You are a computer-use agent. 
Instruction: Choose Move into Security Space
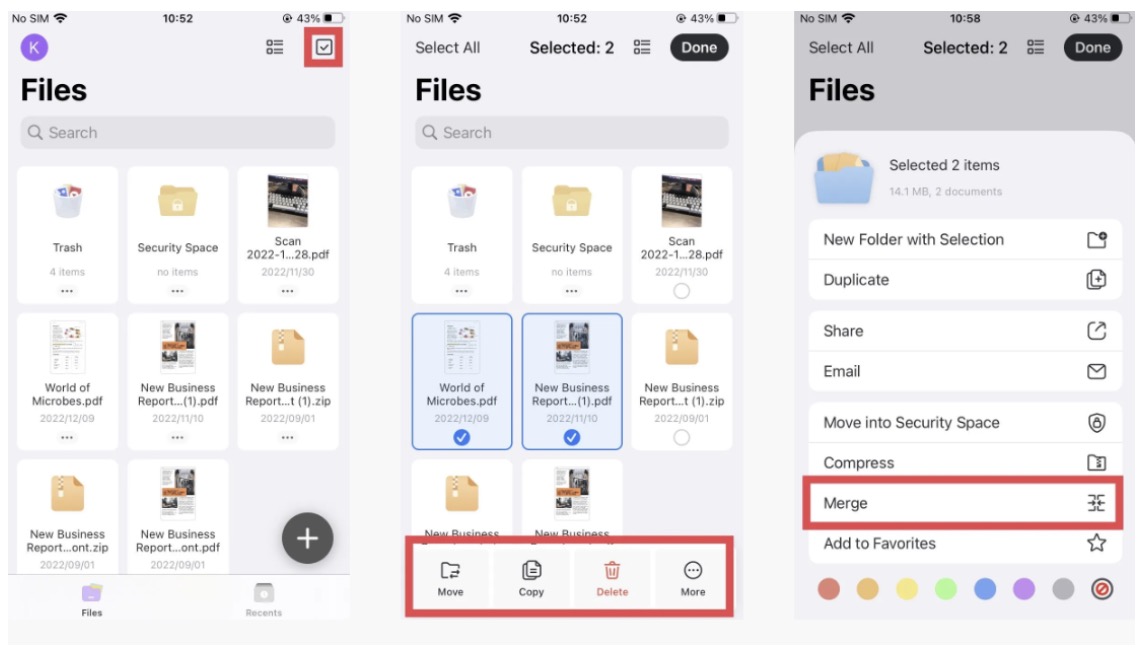click(x=964, y=422)
